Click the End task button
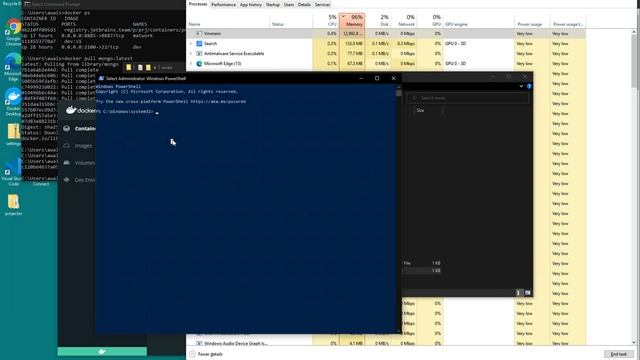The height and width of the screenshot is (360, 640). pos(619,354)
